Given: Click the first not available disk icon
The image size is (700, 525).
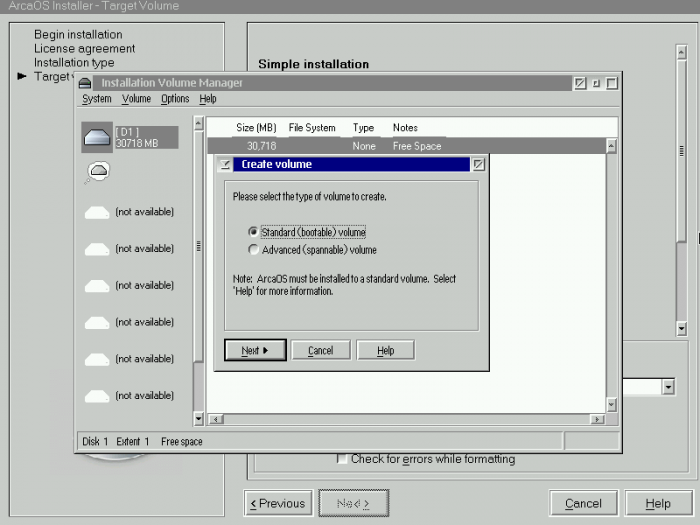Looking at the screenshot, I should coord(97,212).
